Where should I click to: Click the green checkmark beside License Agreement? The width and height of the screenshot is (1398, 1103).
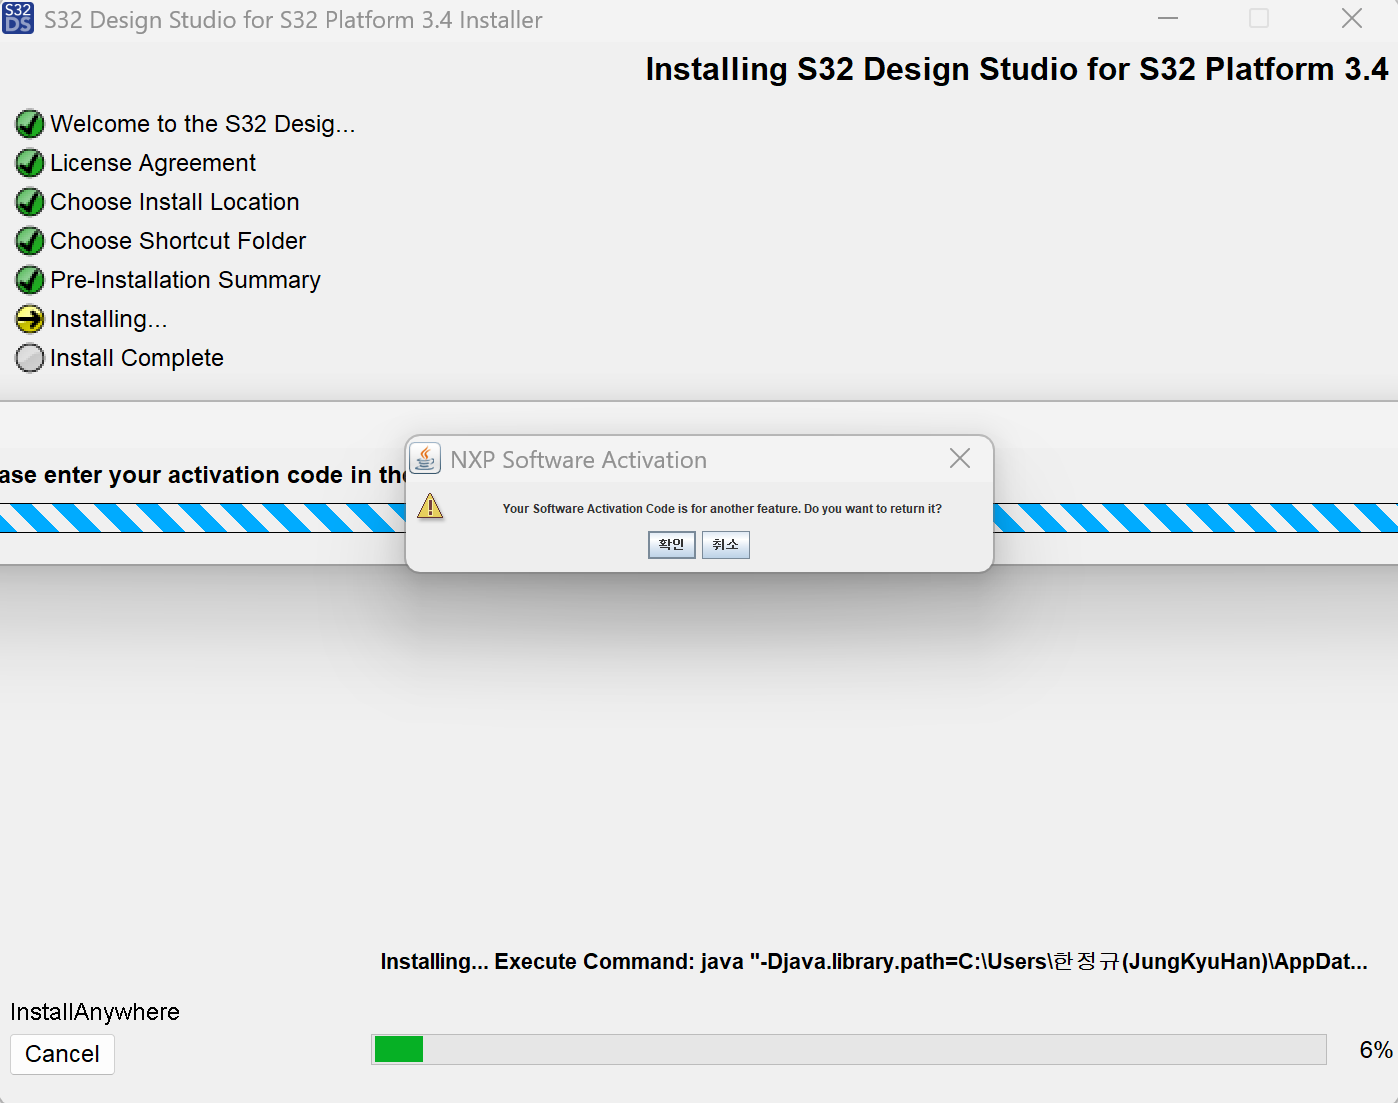coord(30,163)
